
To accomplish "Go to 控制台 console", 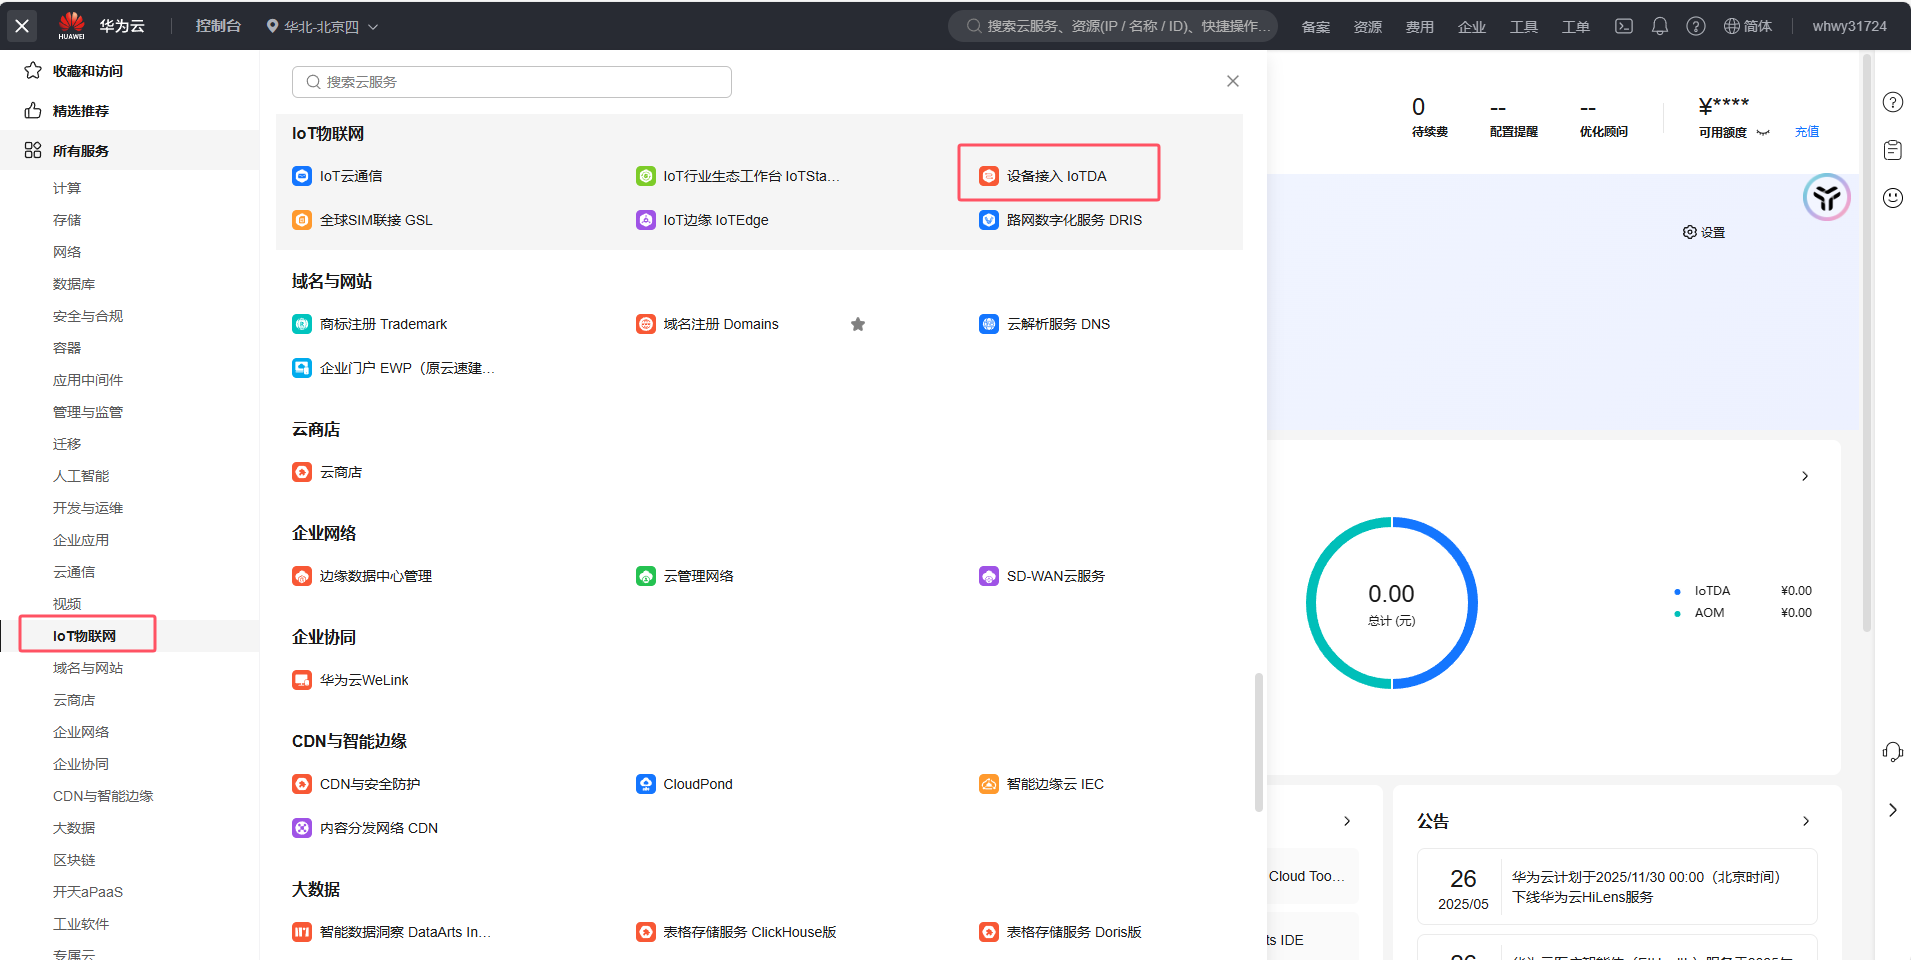I will [218, 26].
